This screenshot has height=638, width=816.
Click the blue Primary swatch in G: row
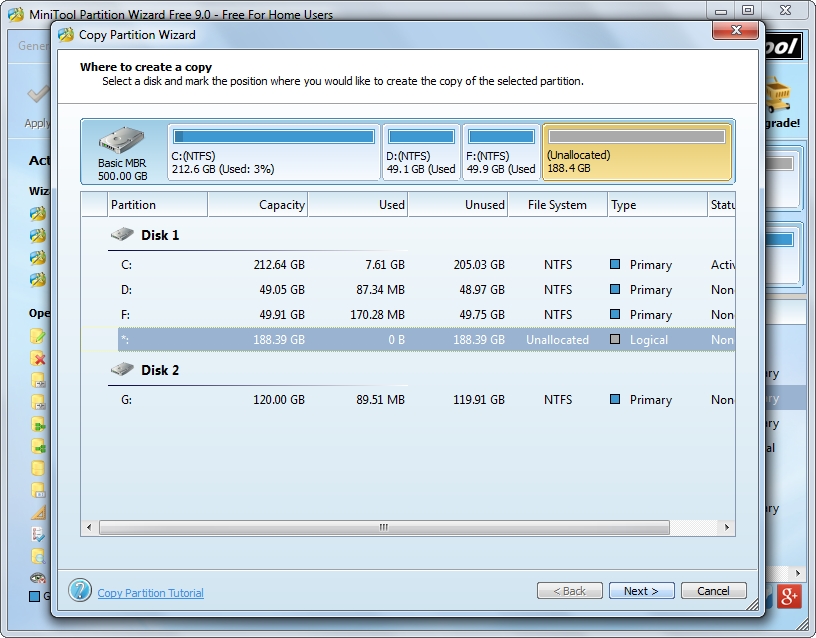(x=615, y=399)
